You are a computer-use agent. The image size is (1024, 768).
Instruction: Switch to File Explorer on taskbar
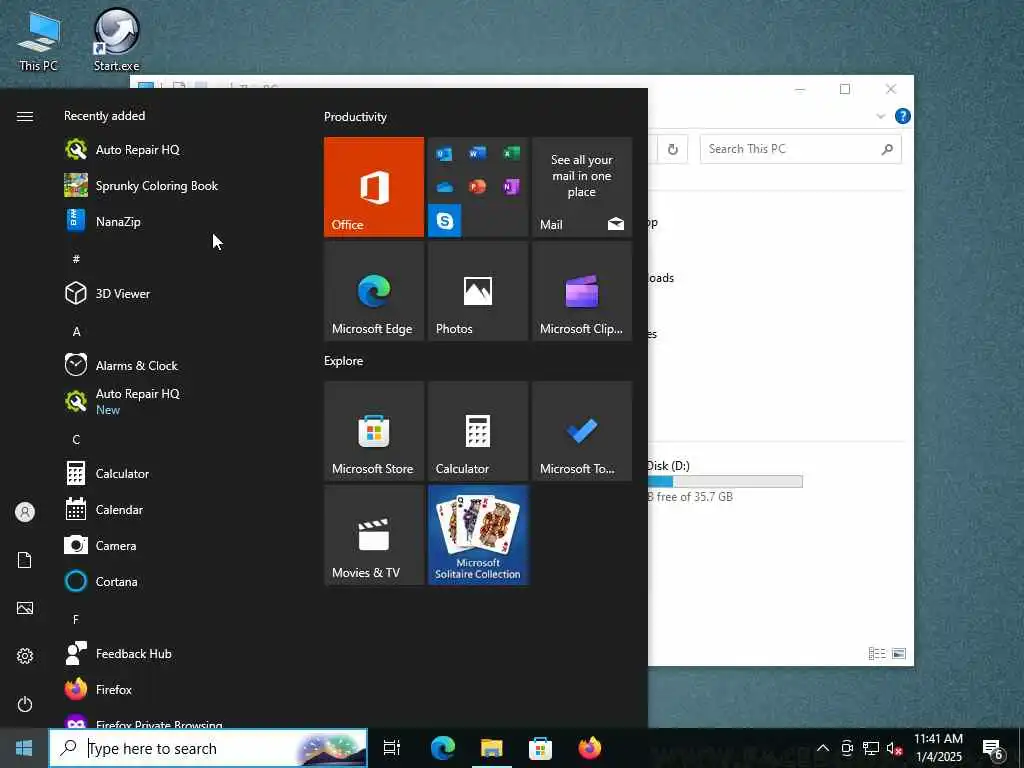[491, 748]
